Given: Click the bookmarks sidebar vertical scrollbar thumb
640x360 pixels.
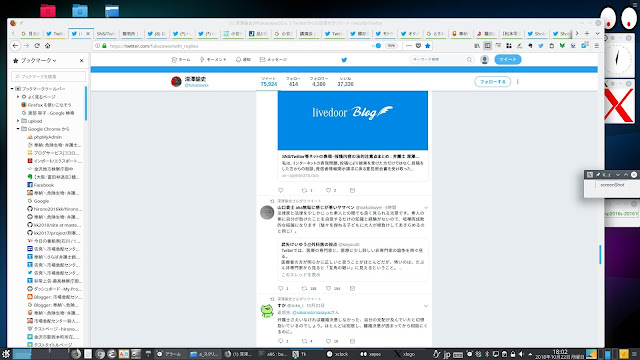Looking at the screenshot, I should pos(86,103).
